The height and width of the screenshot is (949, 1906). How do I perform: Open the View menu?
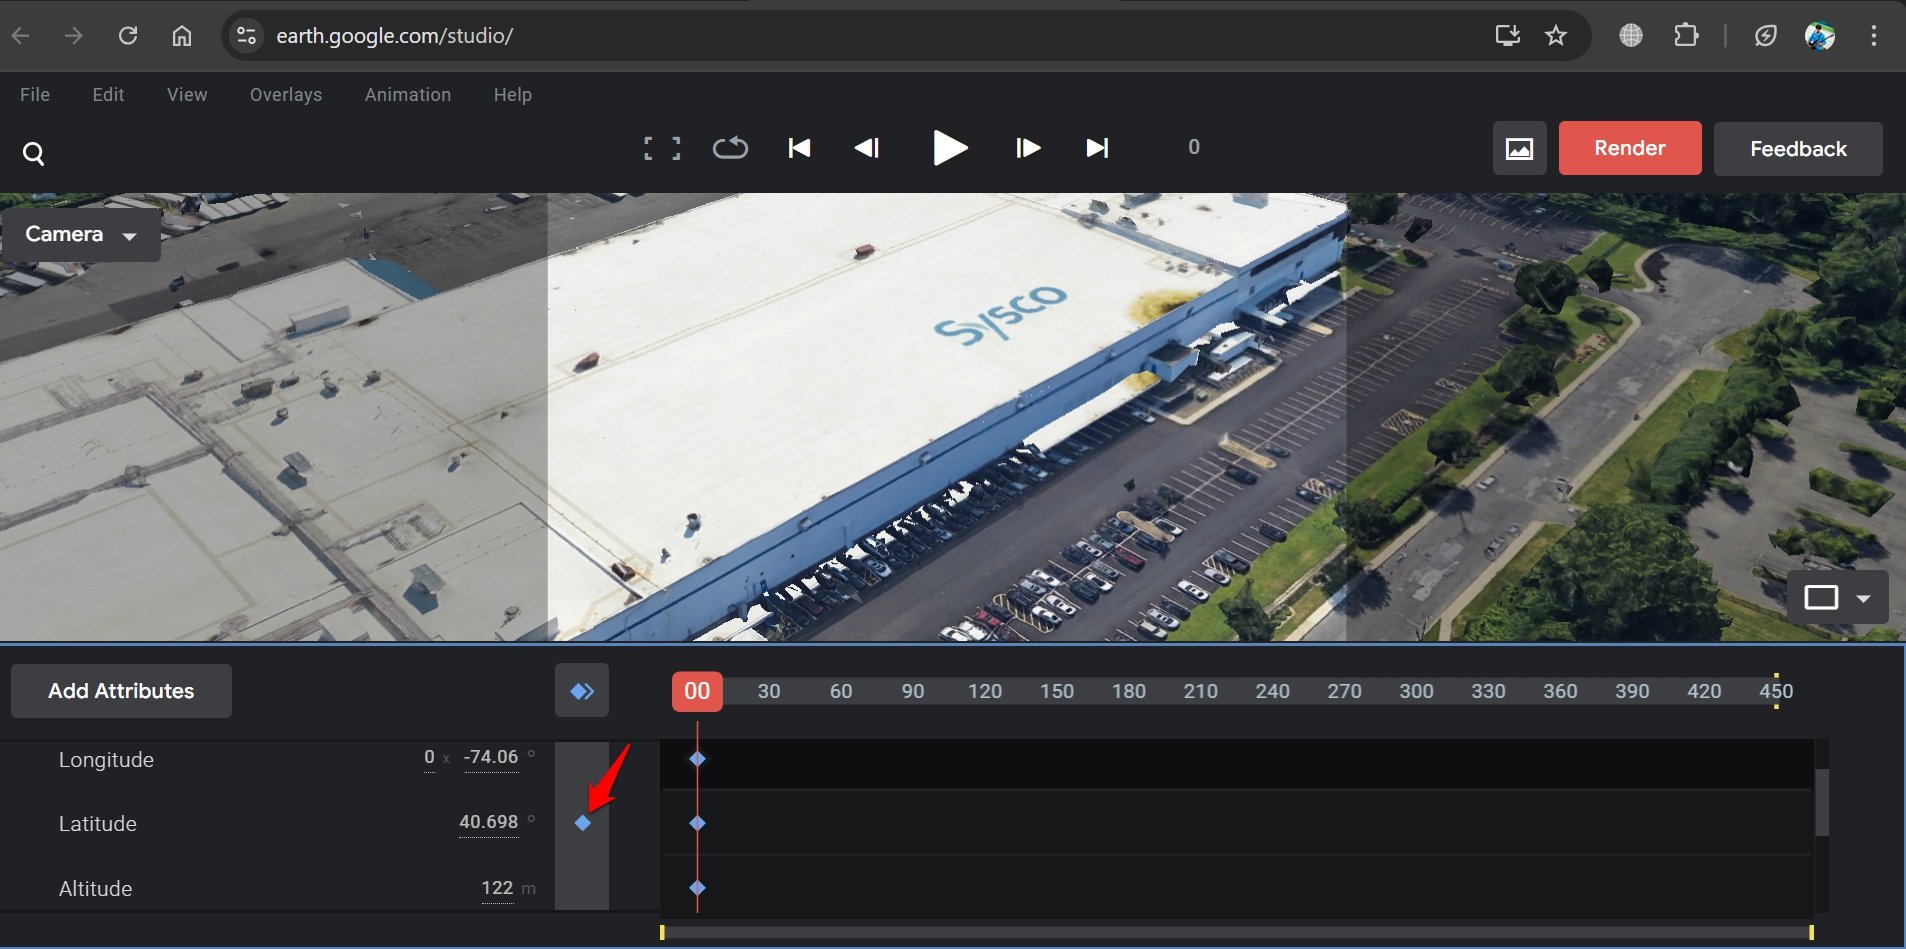tap(187, 94)
